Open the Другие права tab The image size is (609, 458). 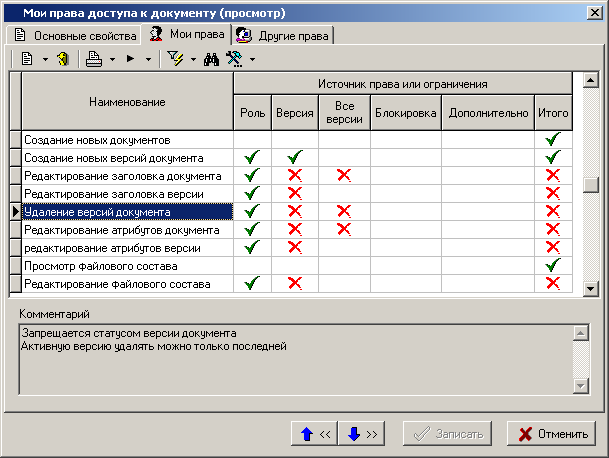282,35
